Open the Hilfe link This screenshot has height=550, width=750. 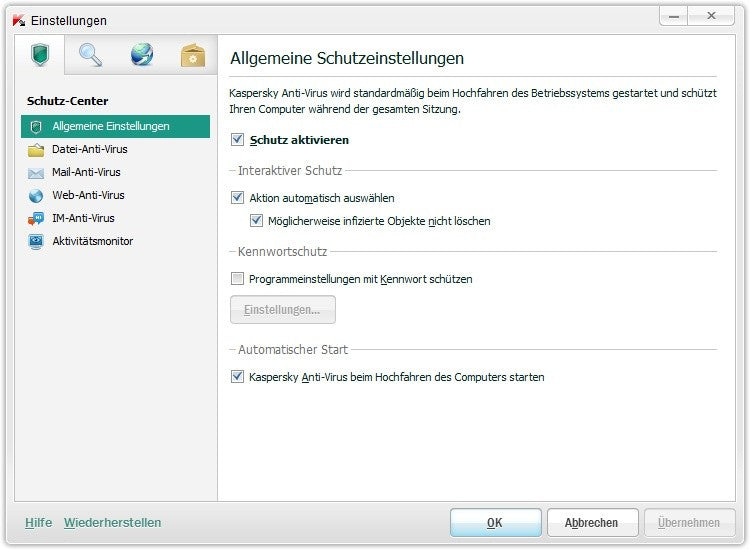point(38,523)
